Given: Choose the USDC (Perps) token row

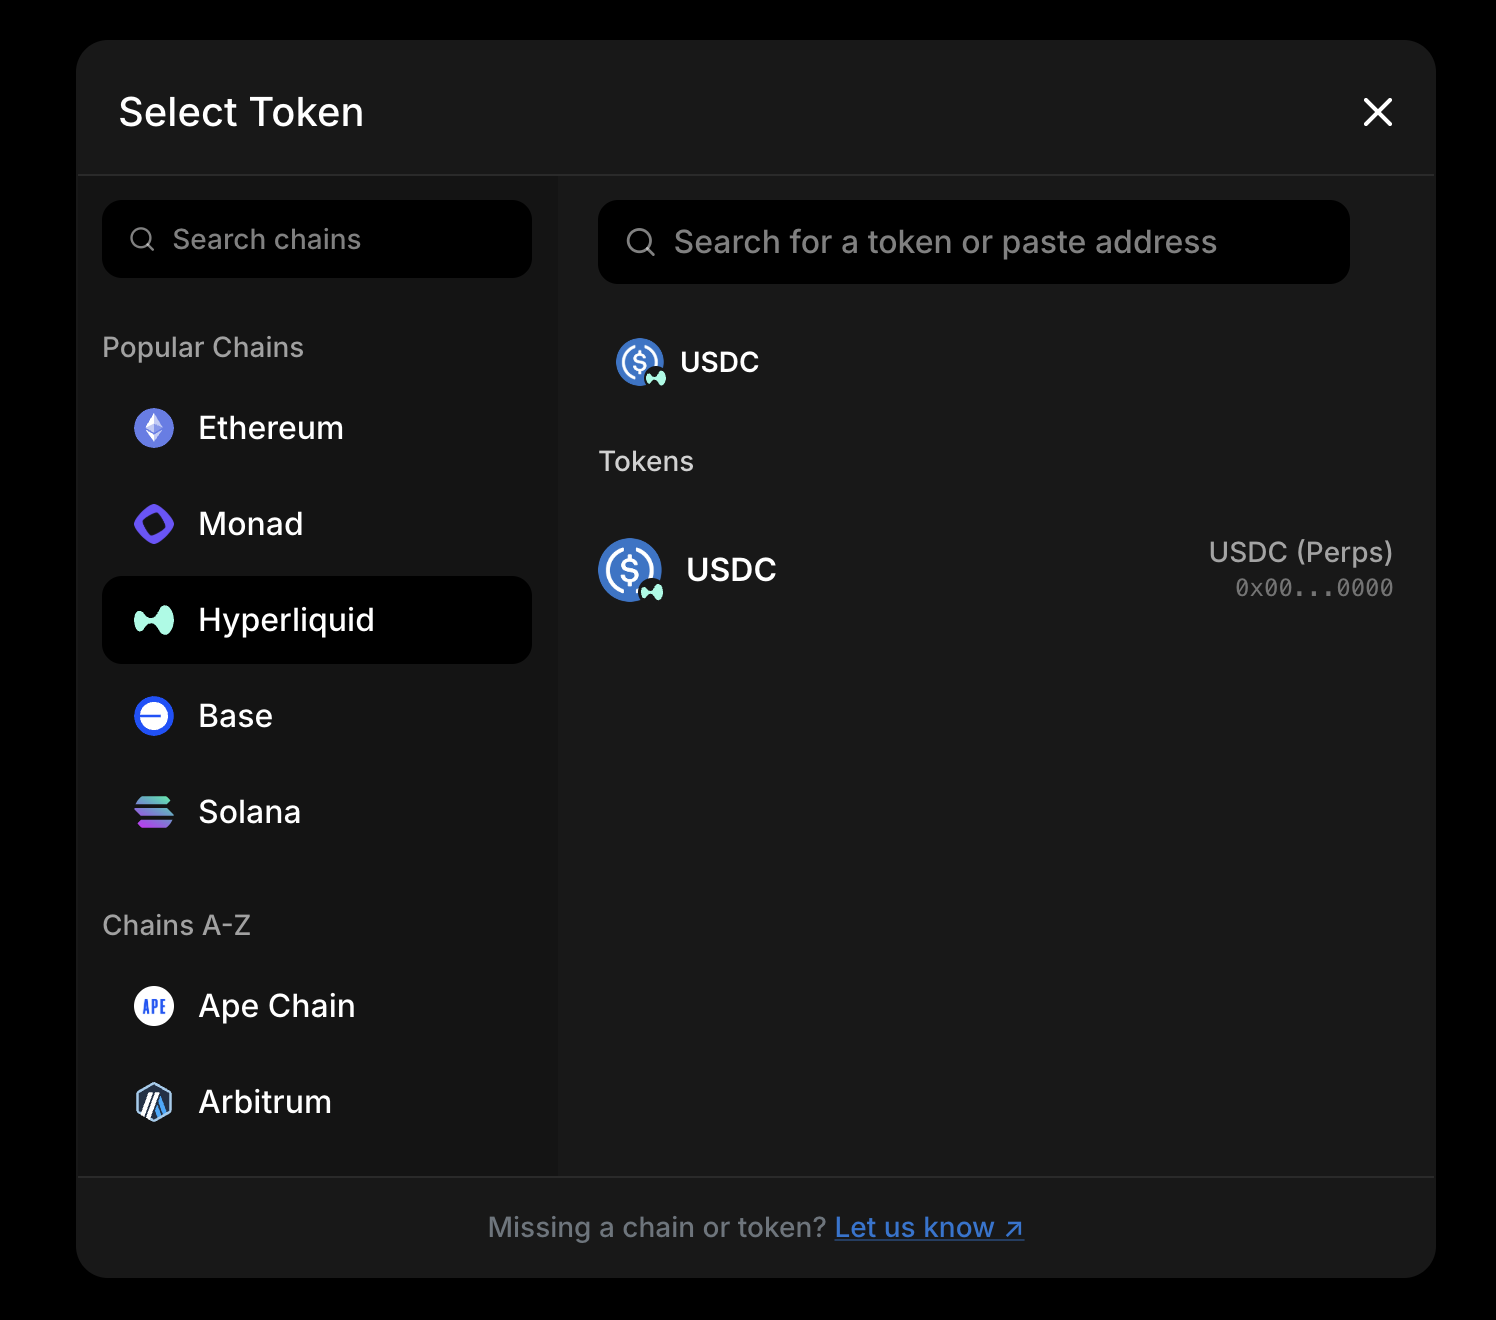Looking at the screenshot, I should [995, 570].
